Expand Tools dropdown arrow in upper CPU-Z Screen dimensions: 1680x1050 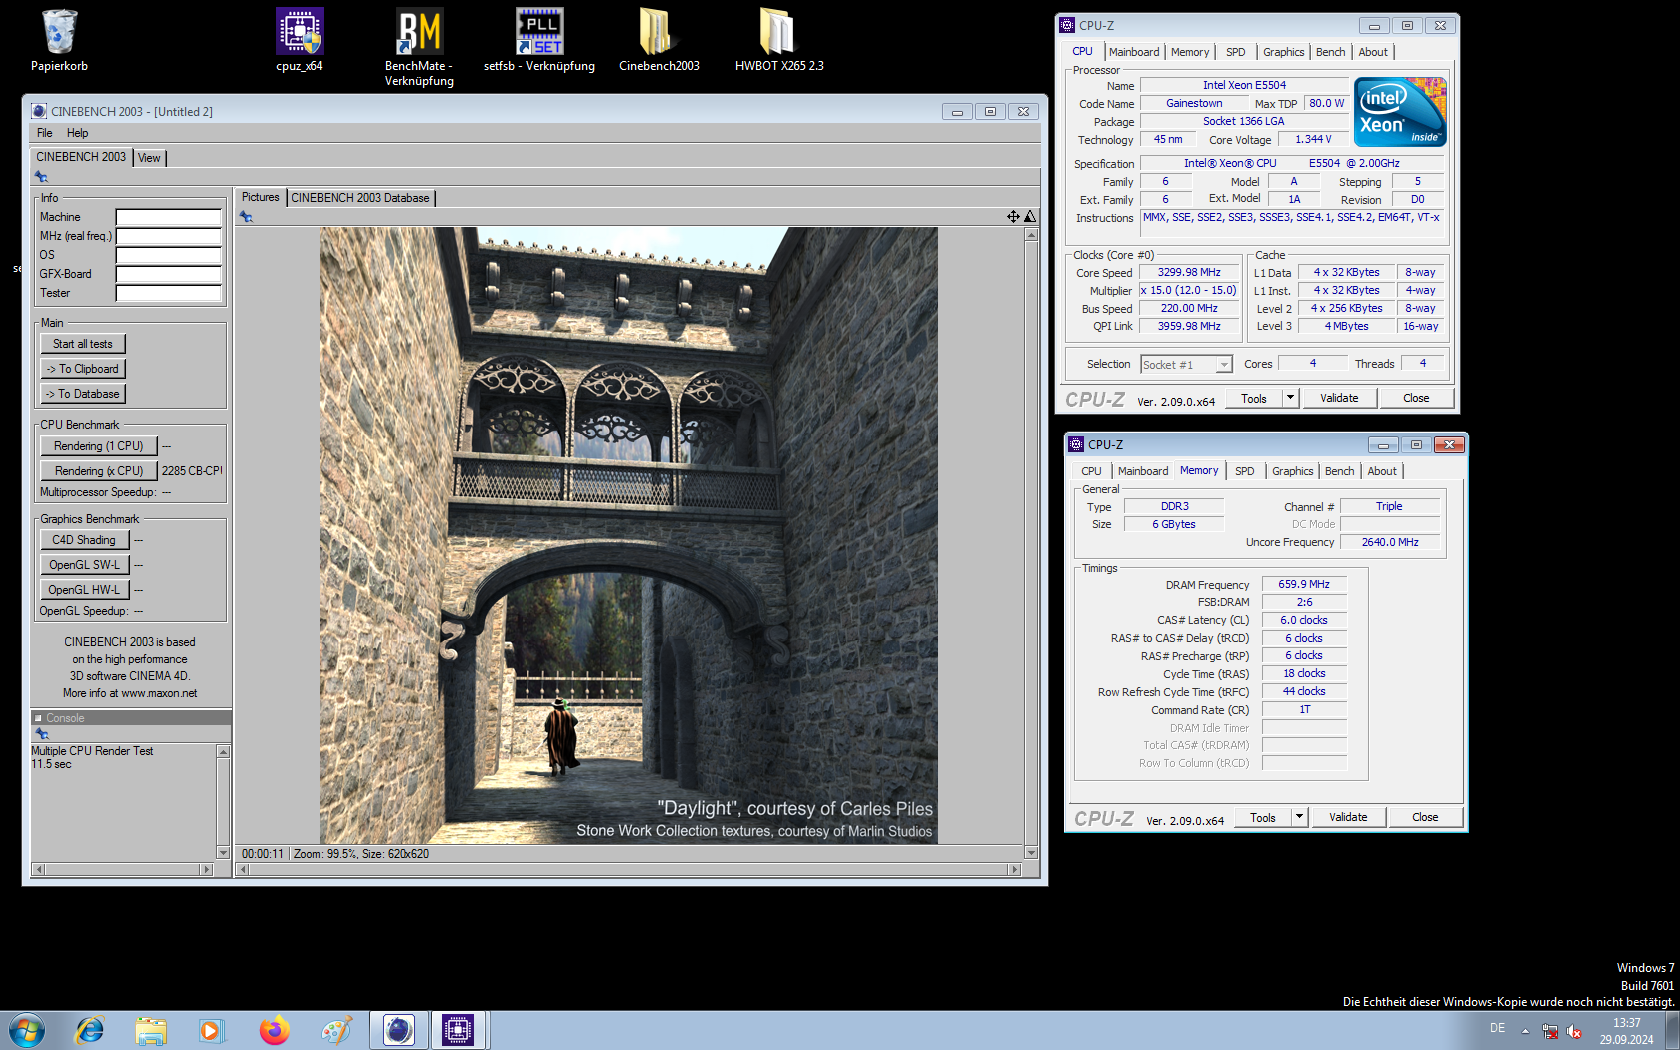point(1290,398)
